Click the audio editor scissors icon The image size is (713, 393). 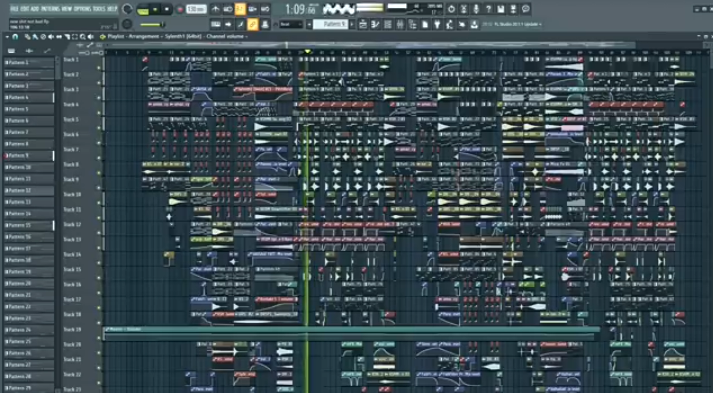(463, 9)
